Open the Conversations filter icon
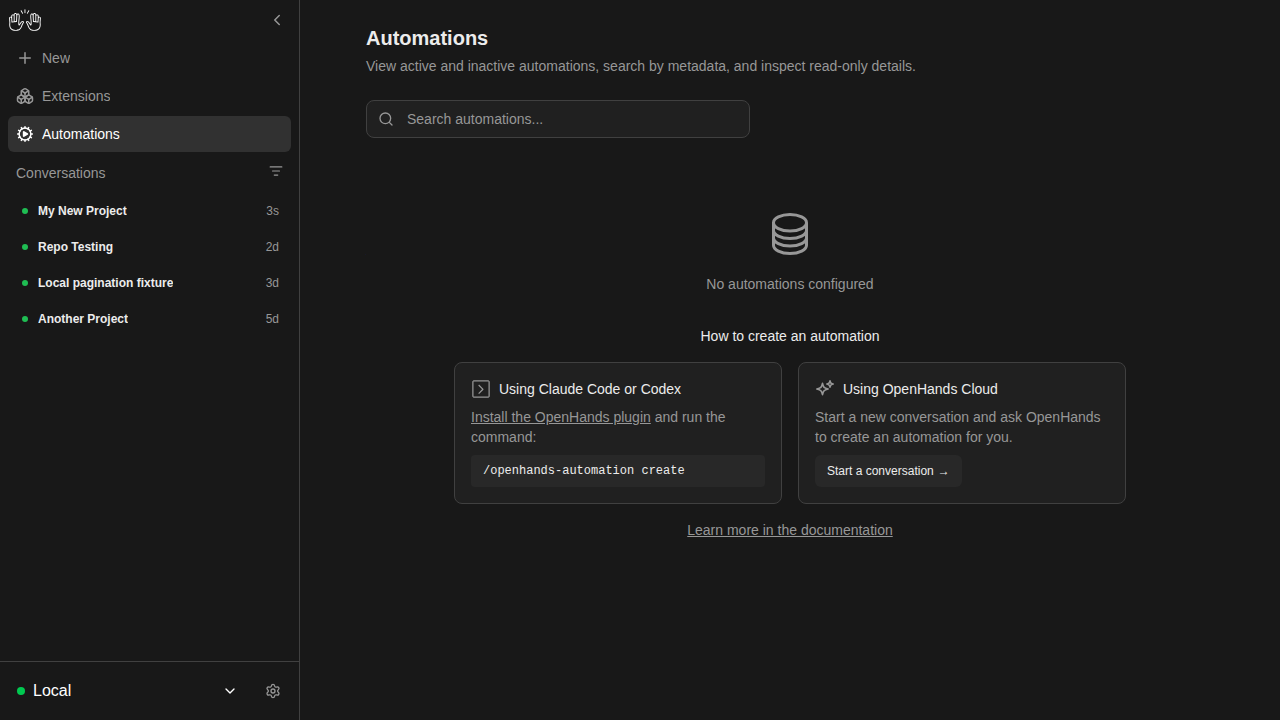1280x720 pixels. (276, 172)
